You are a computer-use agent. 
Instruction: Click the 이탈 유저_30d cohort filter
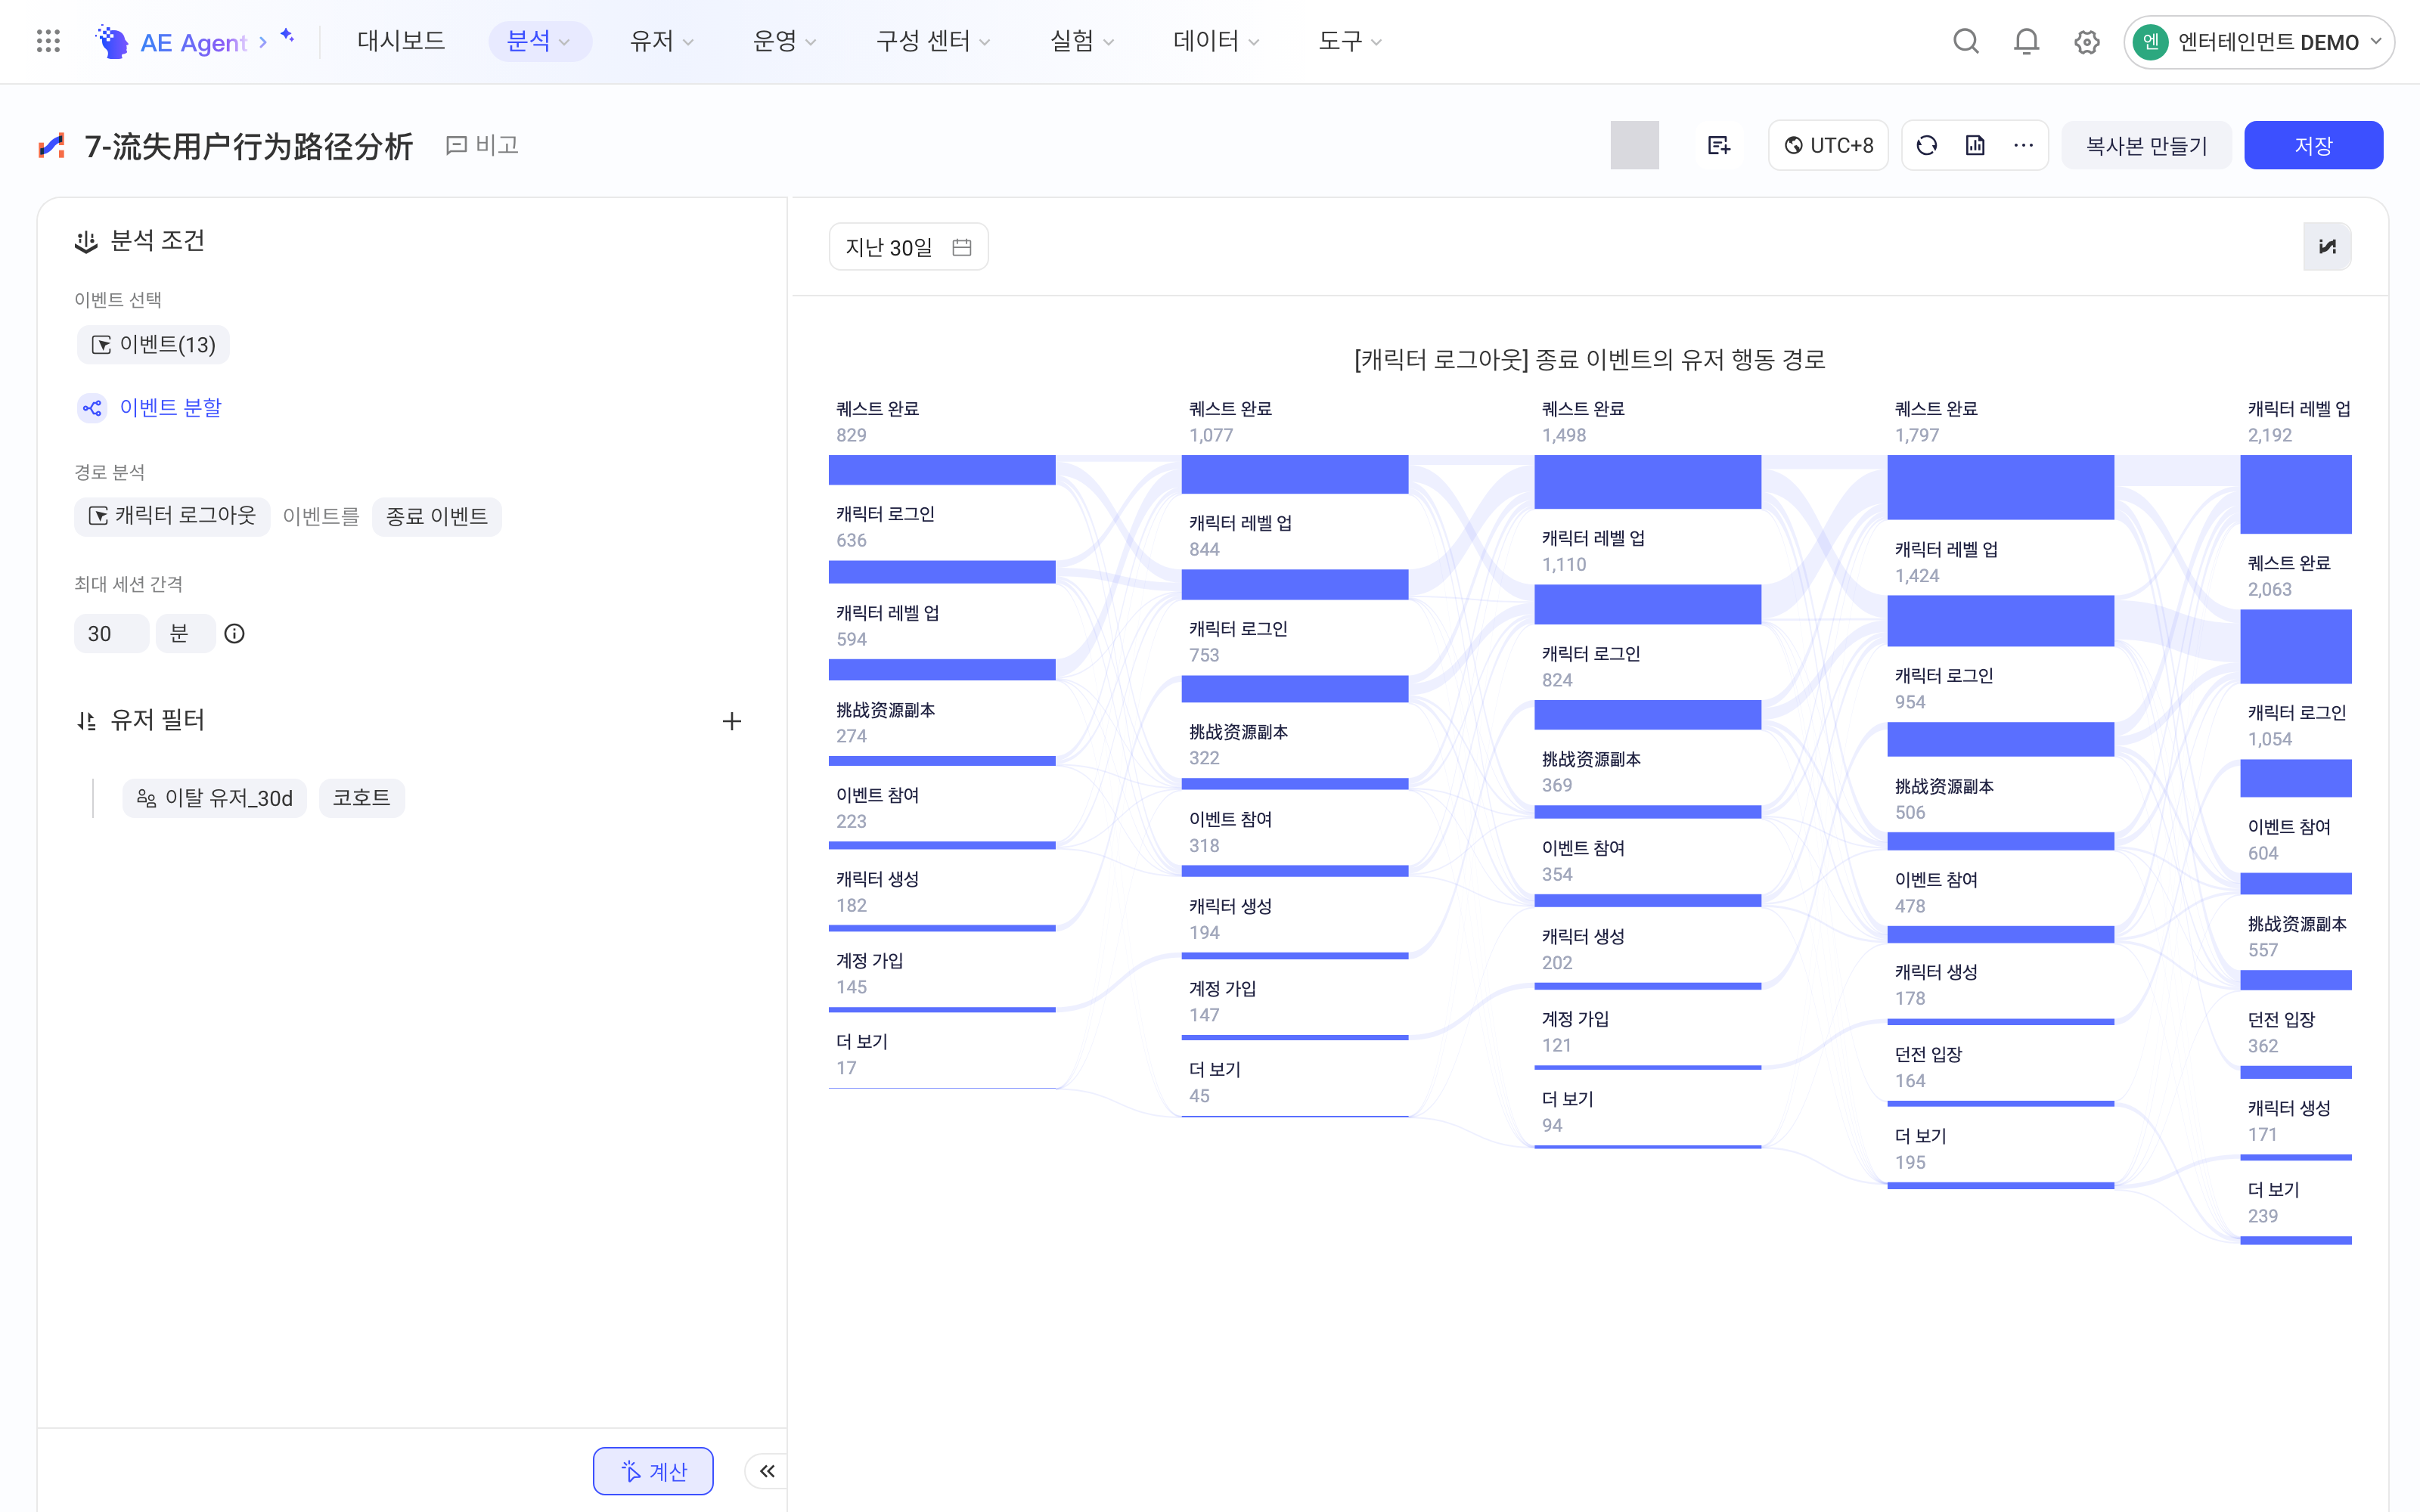click(x=215, y=798)
